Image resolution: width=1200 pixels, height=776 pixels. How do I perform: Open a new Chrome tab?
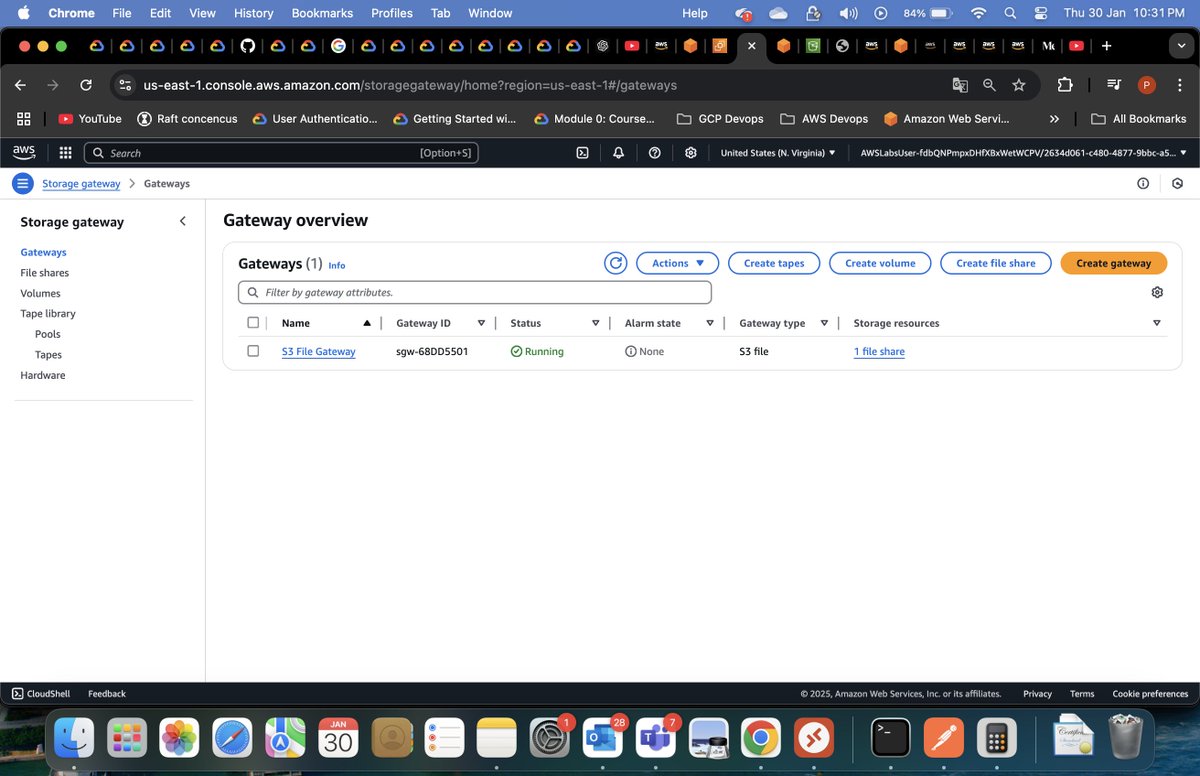(x=1106, y=45)
